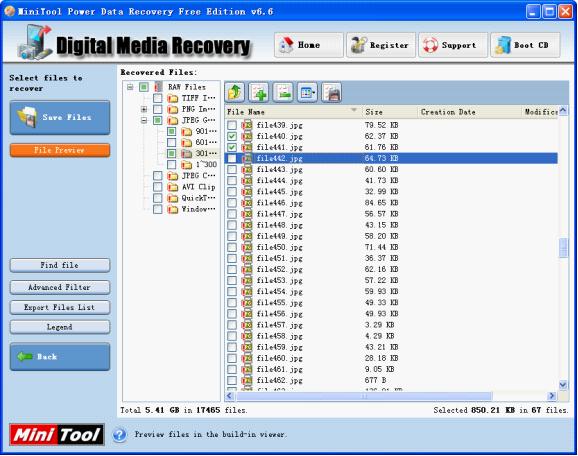Click the vertical scrollbar thumb
This screenshot has width=578, height=456.
pyautogui.click(x=563, y=248)
